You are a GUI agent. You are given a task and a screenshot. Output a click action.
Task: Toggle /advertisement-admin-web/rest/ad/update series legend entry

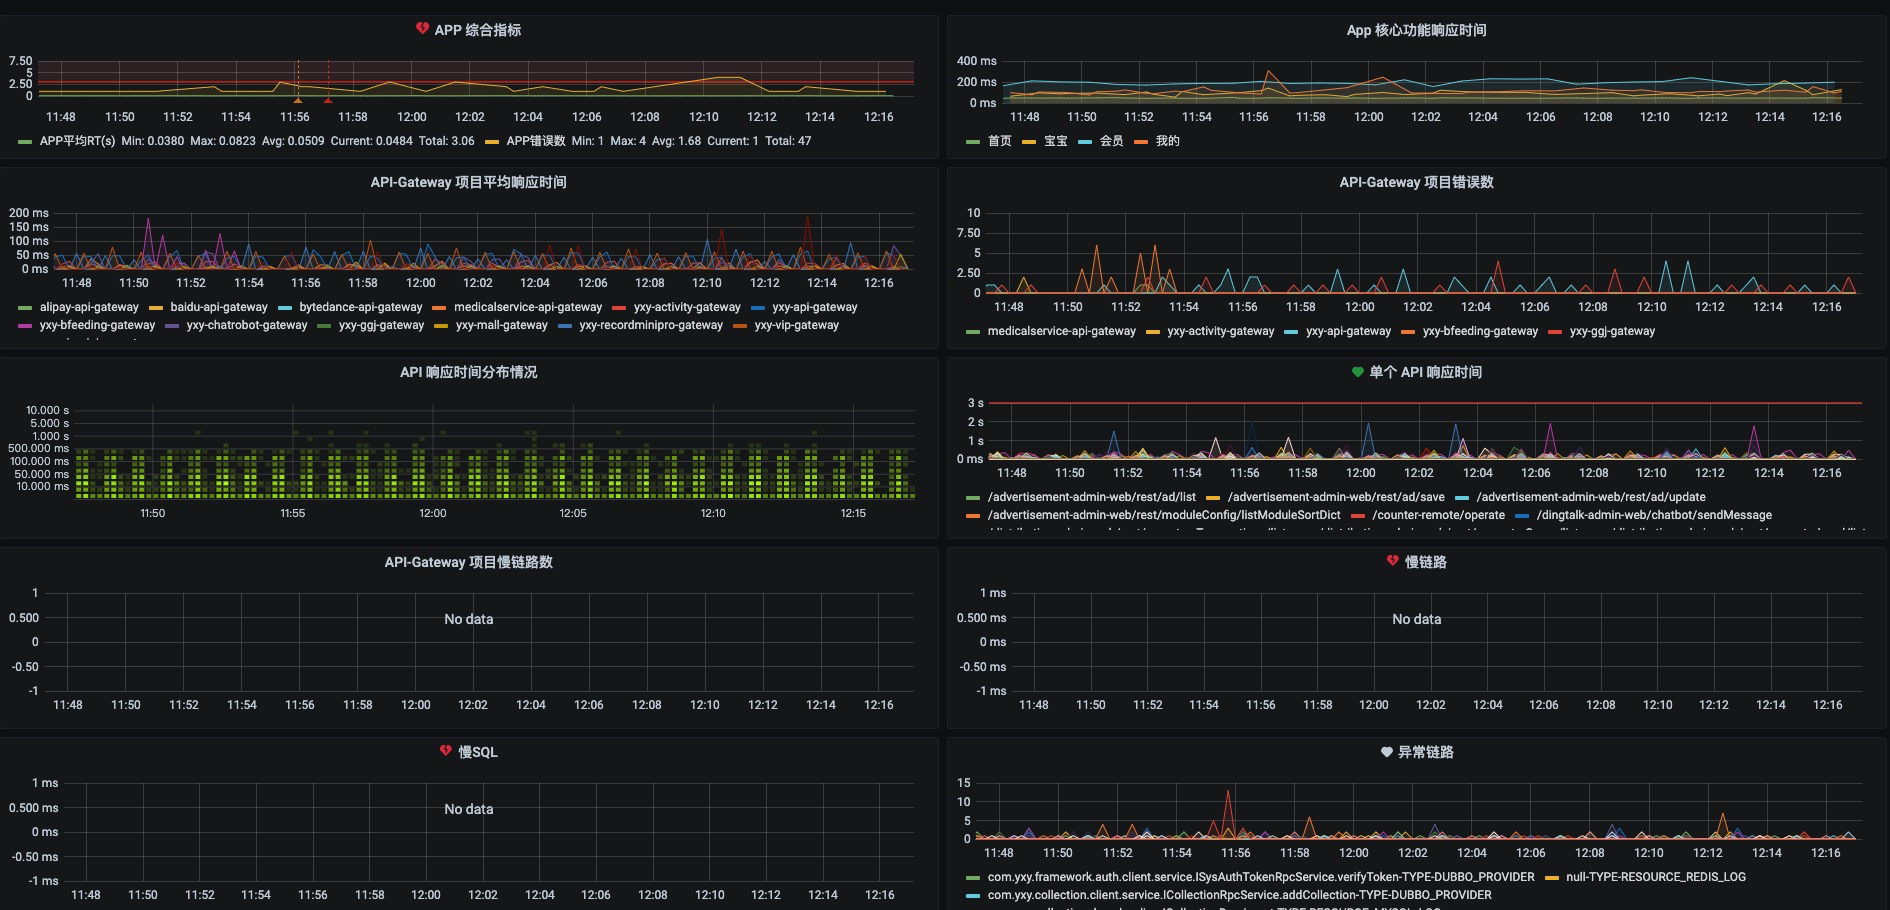pos(1591,497)
